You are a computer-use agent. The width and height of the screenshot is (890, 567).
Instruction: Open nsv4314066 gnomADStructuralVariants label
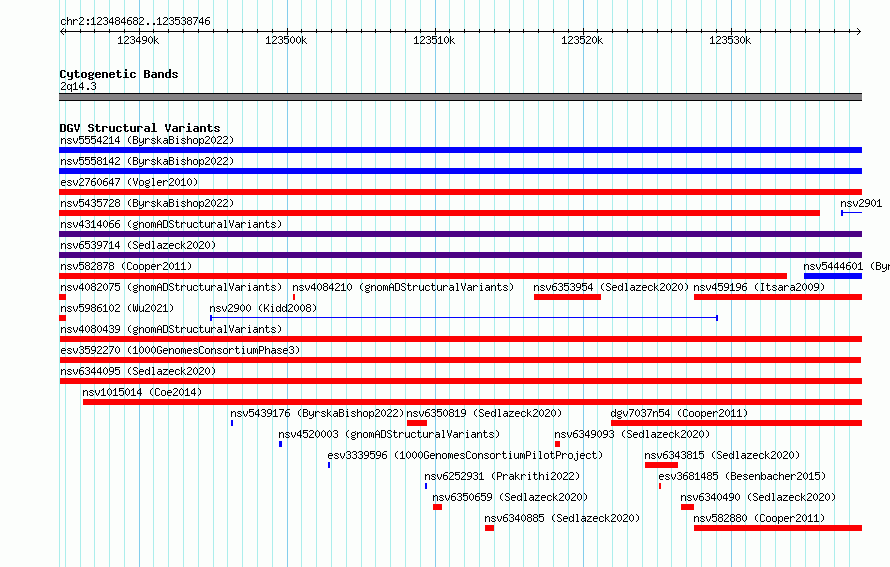(171, 224)
